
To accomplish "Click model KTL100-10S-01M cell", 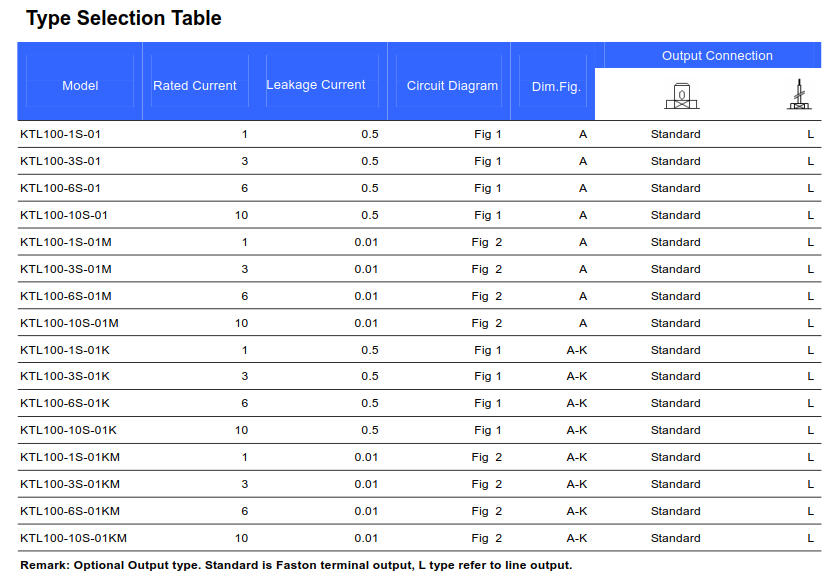I will (69, 323).
